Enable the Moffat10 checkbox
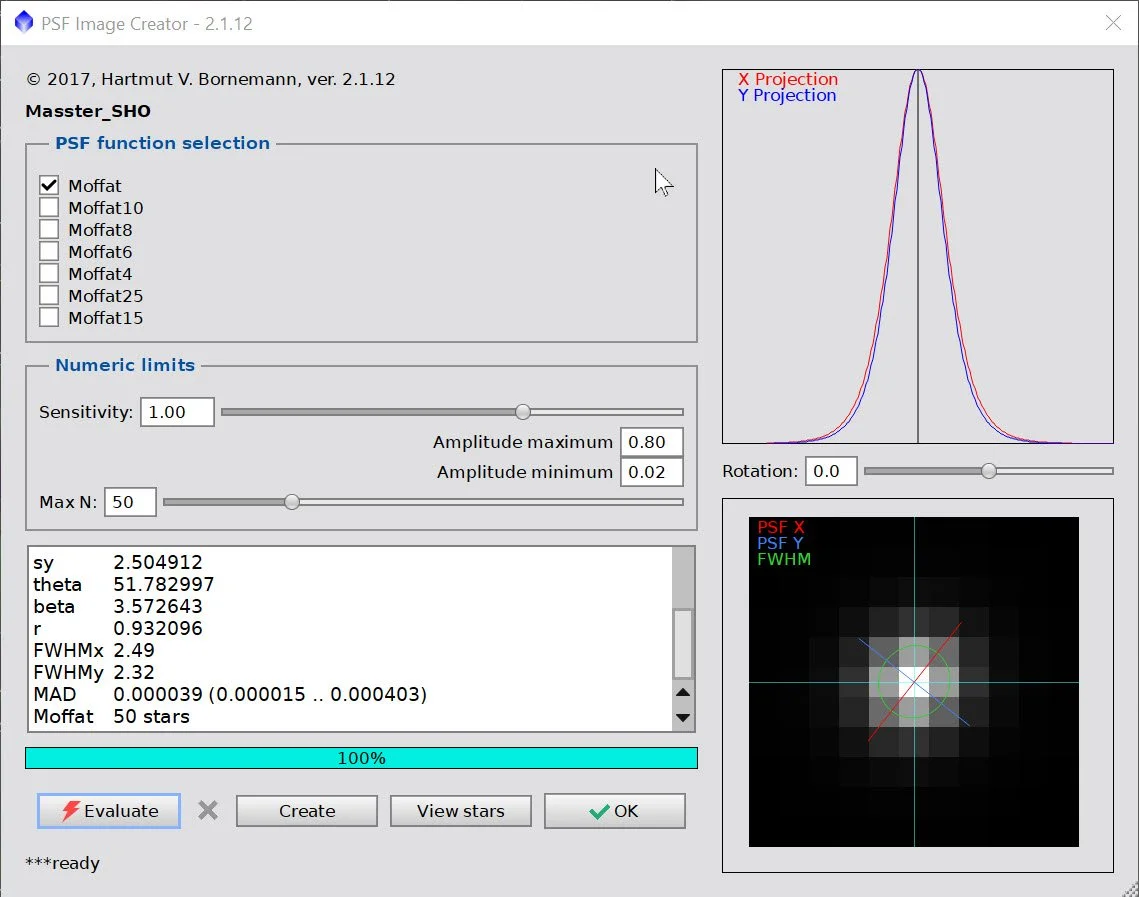Viewport: 1139px width, 897px height. (x=49, y=208)
